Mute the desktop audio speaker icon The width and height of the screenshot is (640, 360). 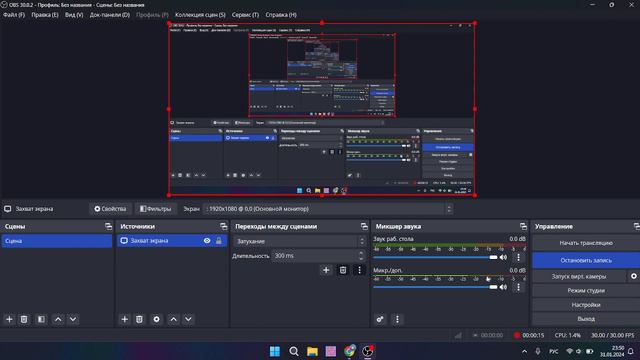pos(504,257)
